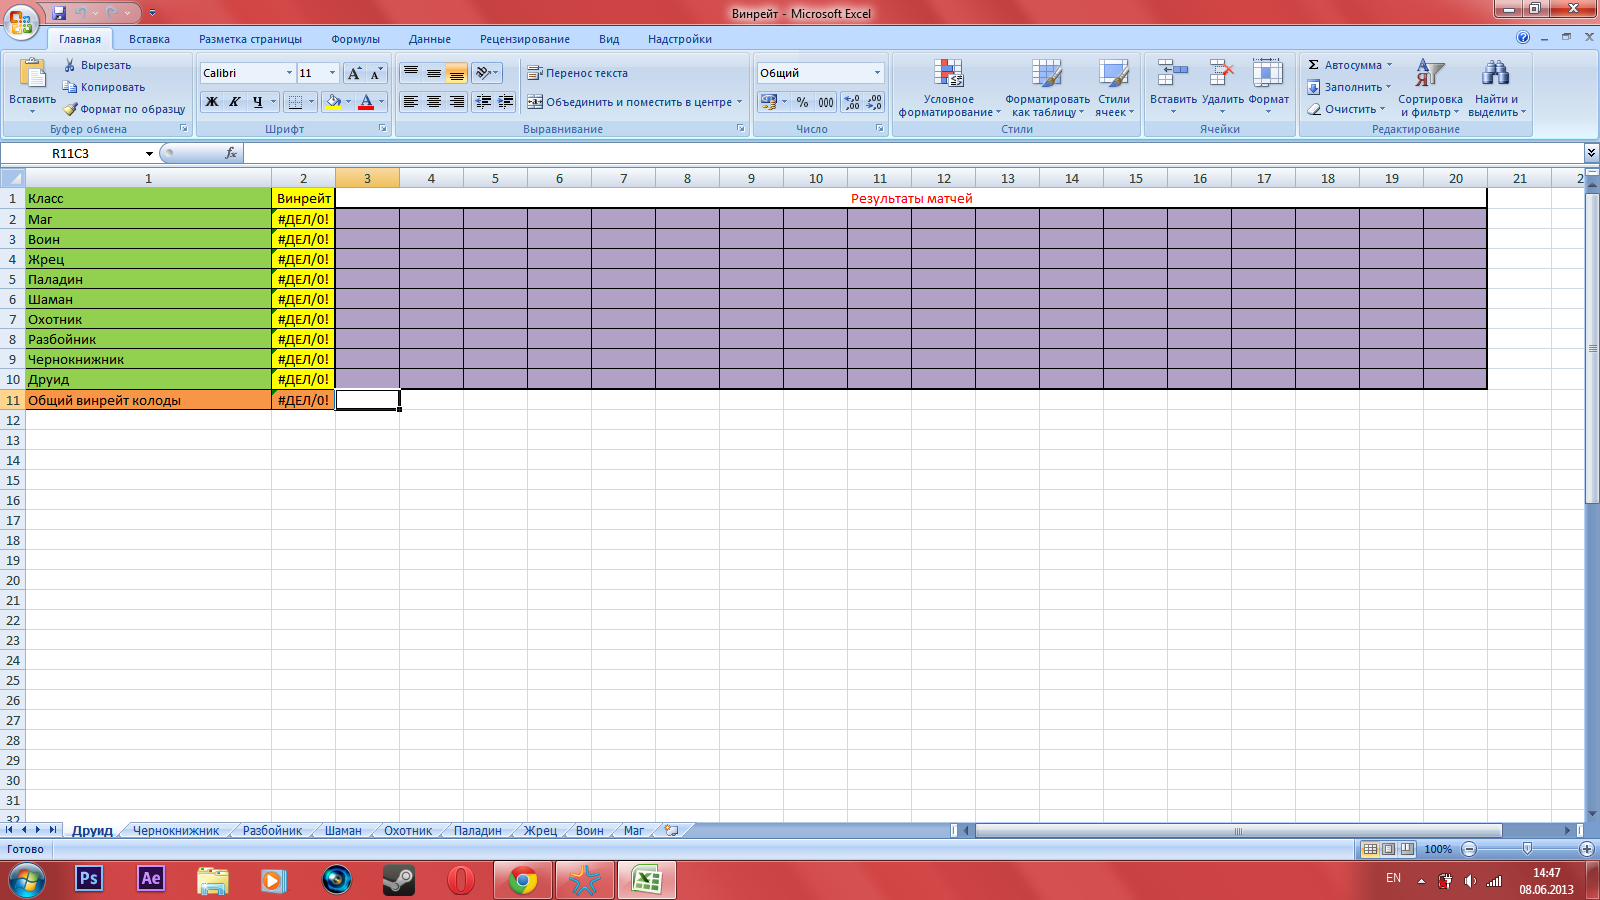This screenshot has height=900, width=1600.
Task: Click the Результаты матчей header cell
Action: (x=911, y=198)
